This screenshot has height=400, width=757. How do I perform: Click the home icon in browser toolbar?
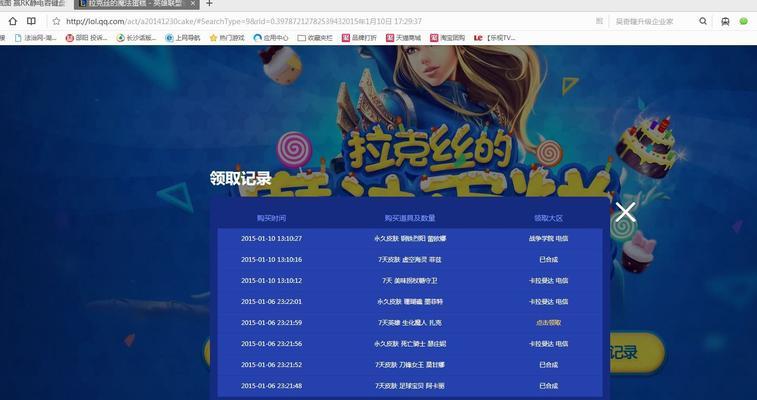13,21
